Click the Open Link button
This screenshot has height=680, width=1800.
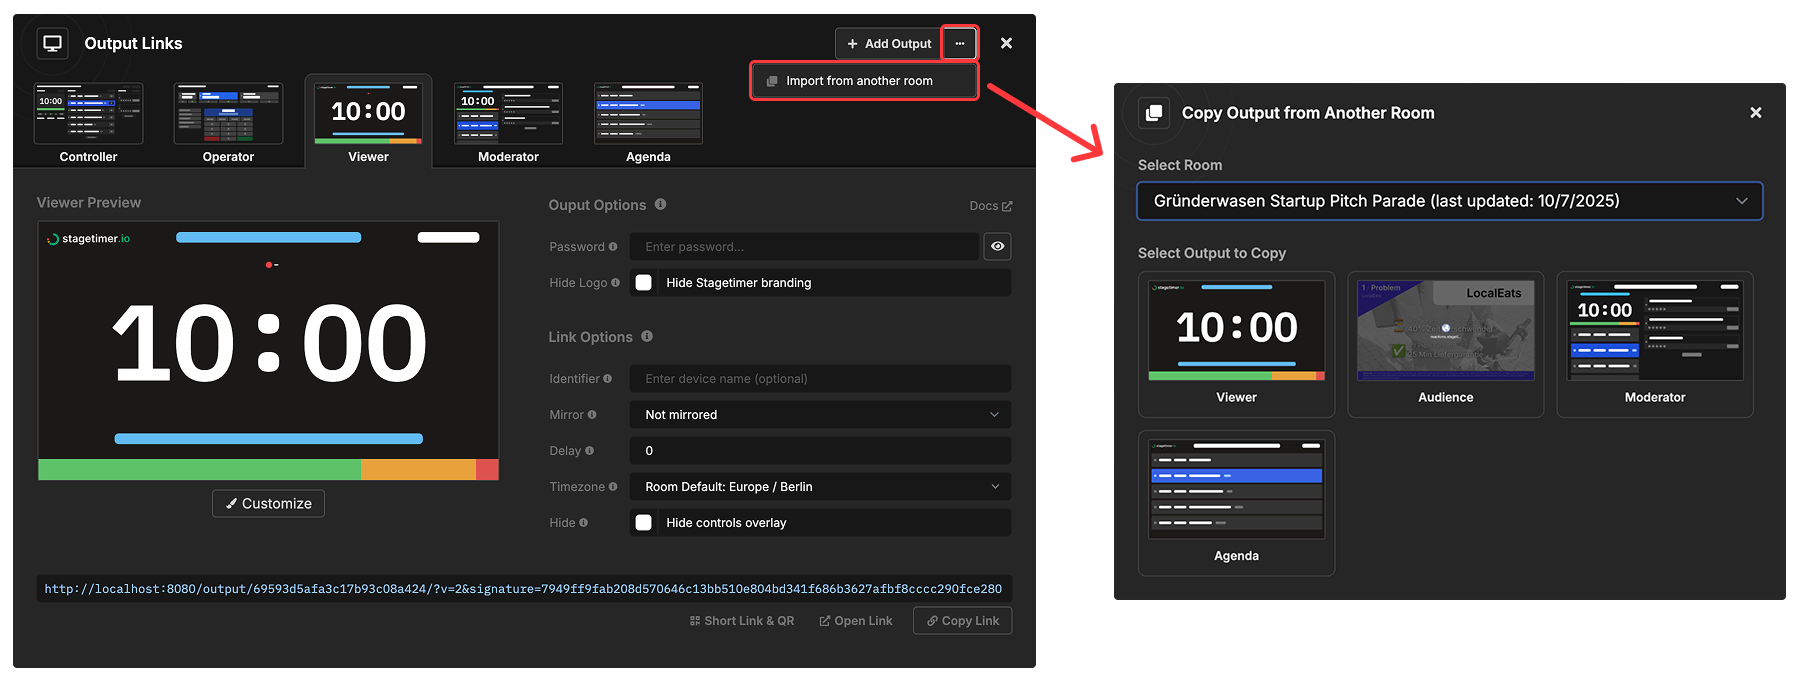tap(856, 621)
